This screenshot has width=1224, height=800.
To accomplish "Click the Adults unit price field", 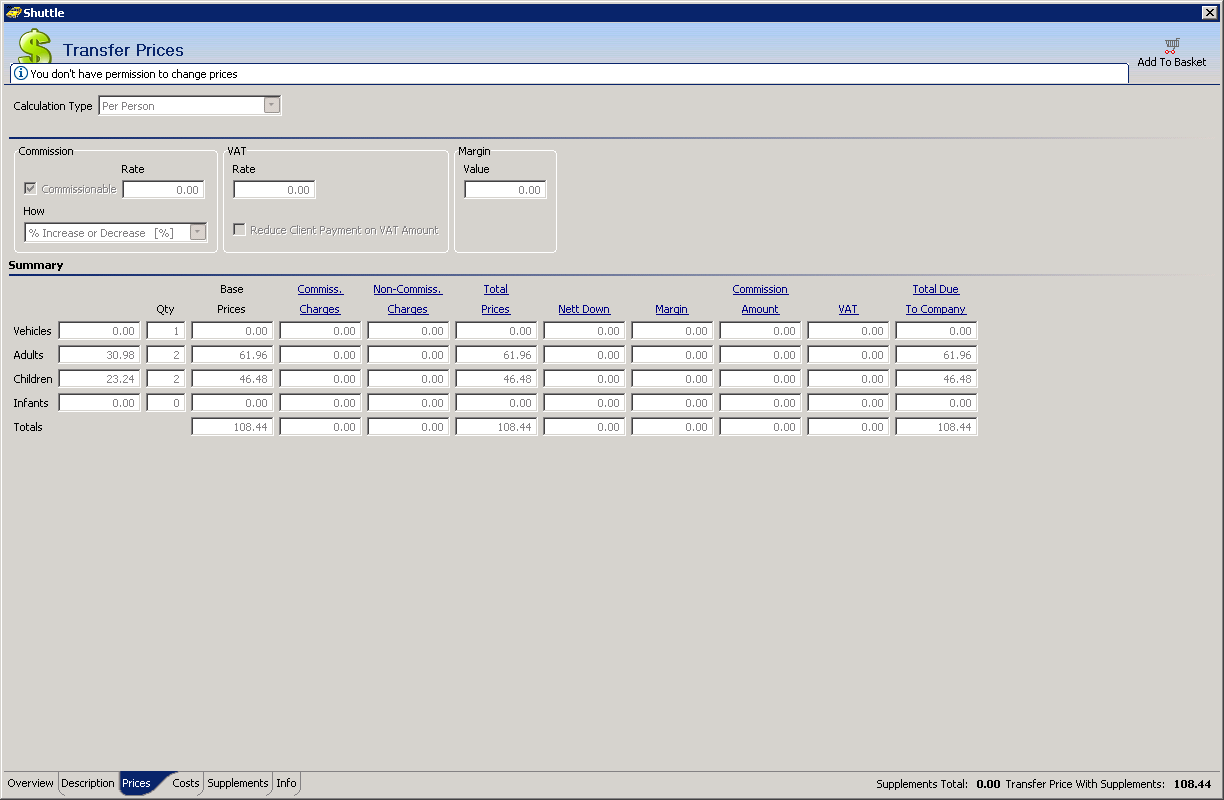I will tap(99, 355).
